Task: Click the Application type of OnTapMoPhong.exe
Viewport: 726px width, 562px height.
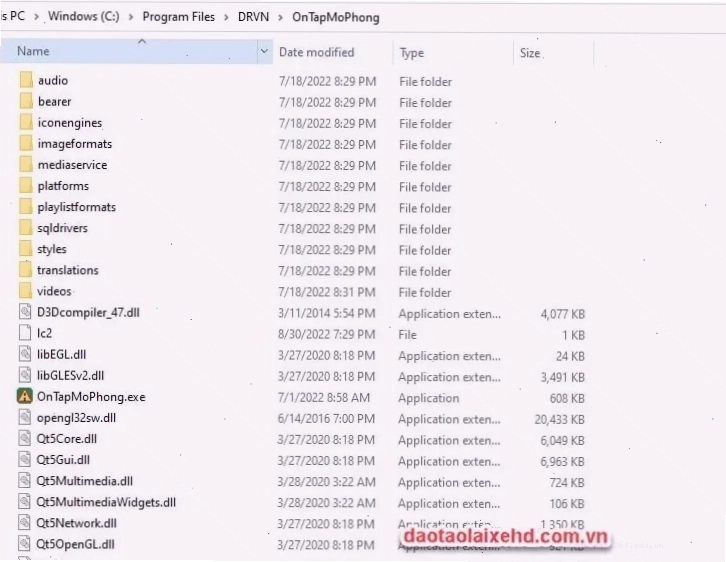Action: tap(429, 398)
